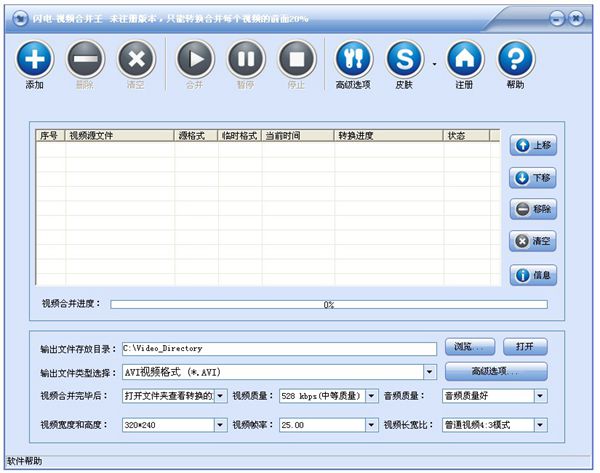Open the 音频质量 dropdown
The width and height of the screenshot is (600, 473).
coord(540,396)
